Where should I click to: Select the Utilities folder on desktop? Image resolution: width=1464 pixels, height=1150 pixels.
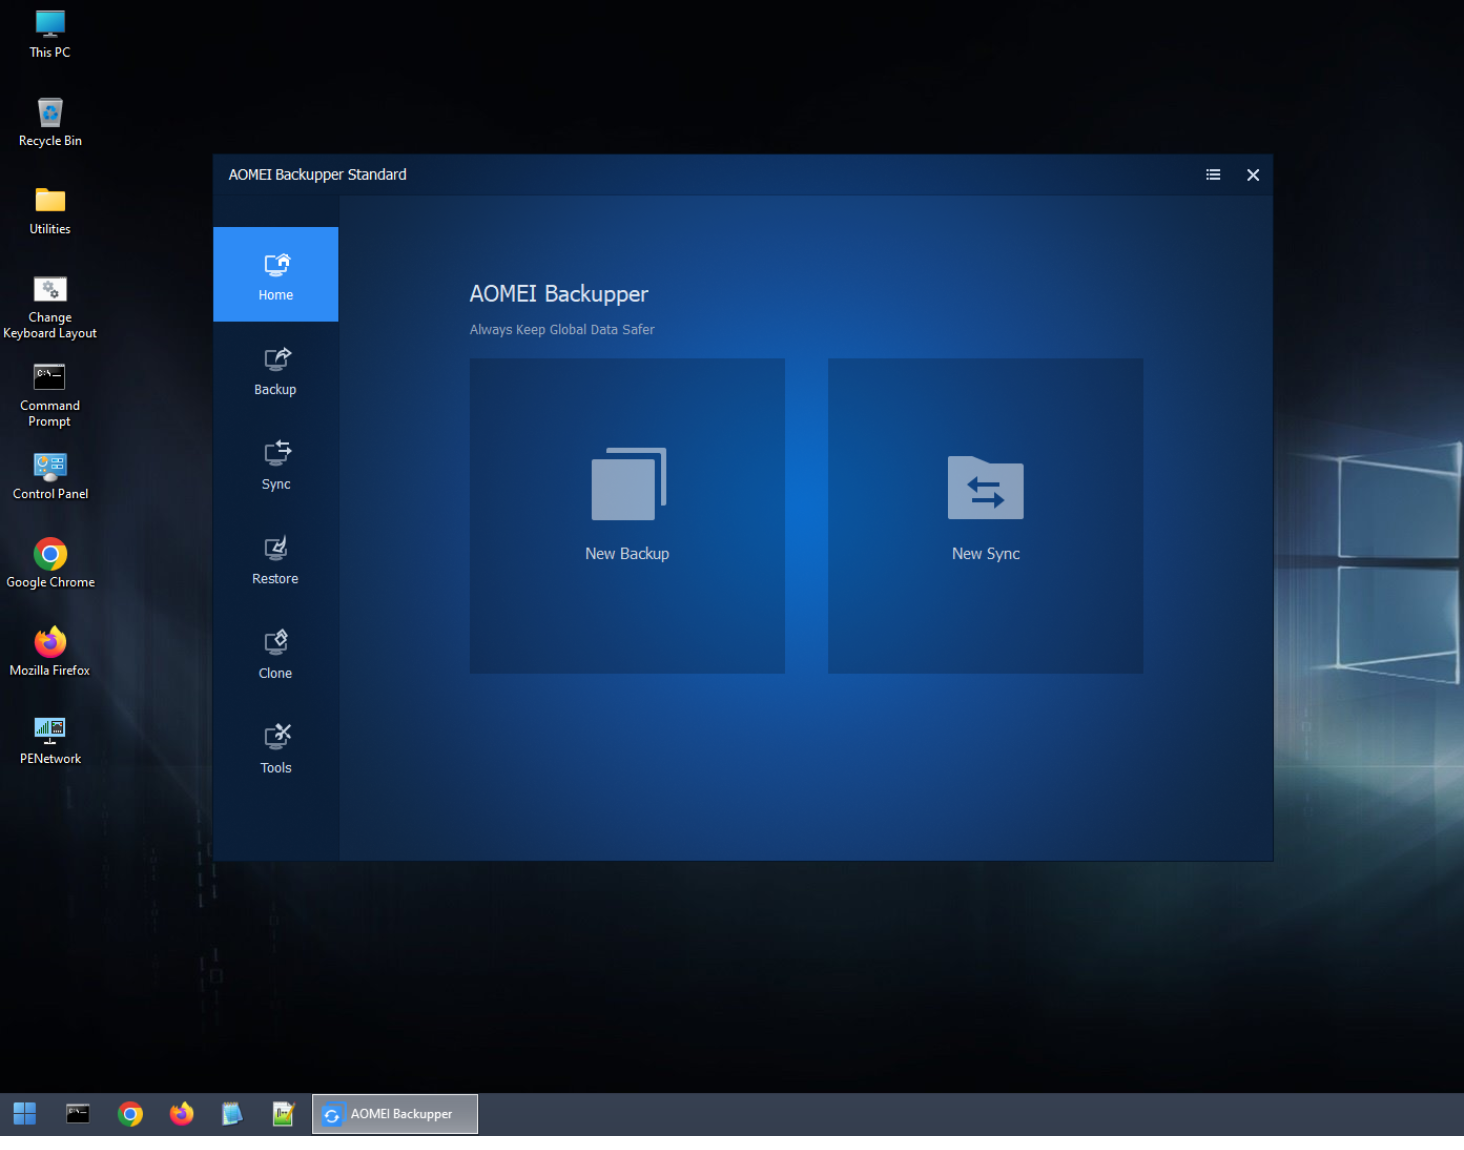point(50,210)
